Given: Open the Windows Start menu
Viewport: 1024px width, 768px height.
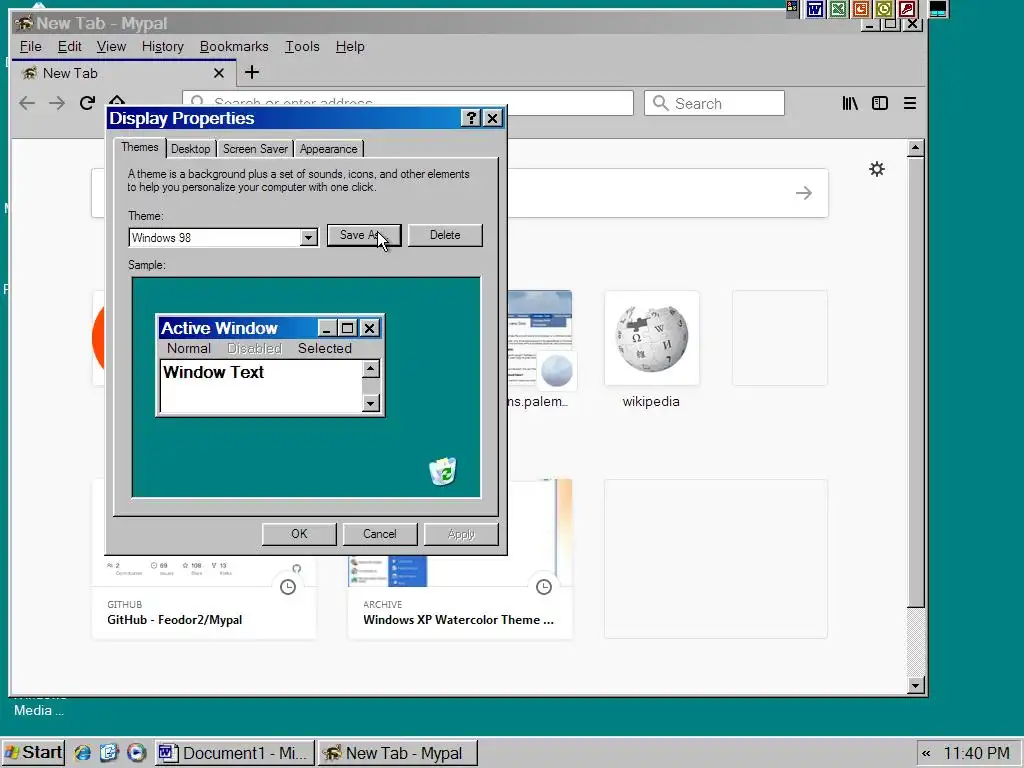Looking at the screenshot, I should pos(33,753).
